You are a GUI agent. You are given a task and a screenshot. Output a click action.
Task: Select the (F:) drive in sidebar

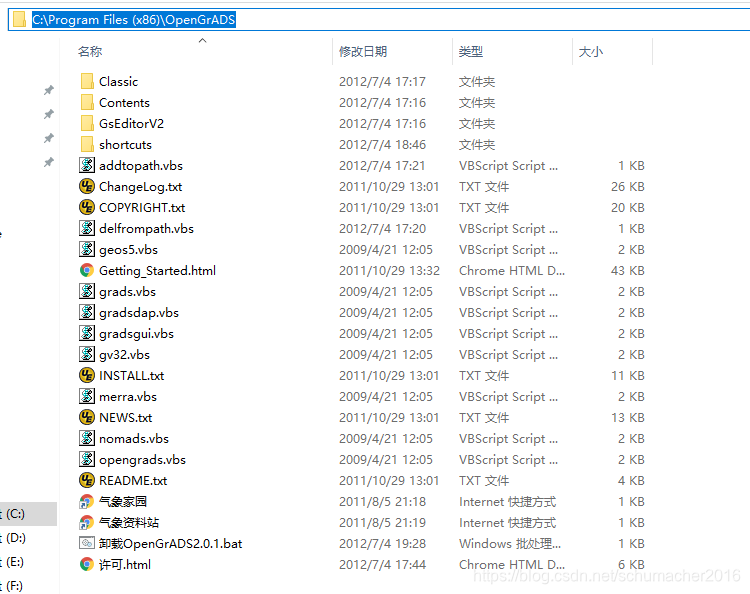14,585
